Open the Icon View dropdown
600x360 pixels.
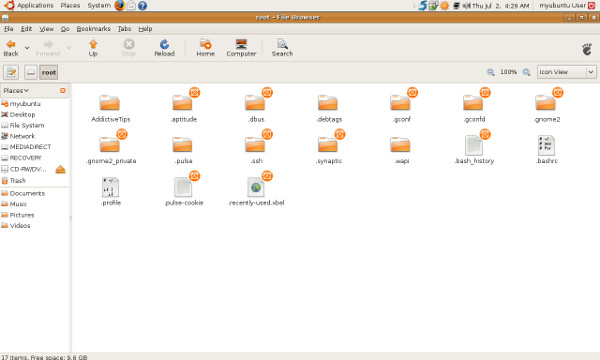pyautogui.click(x=567, y=72)
